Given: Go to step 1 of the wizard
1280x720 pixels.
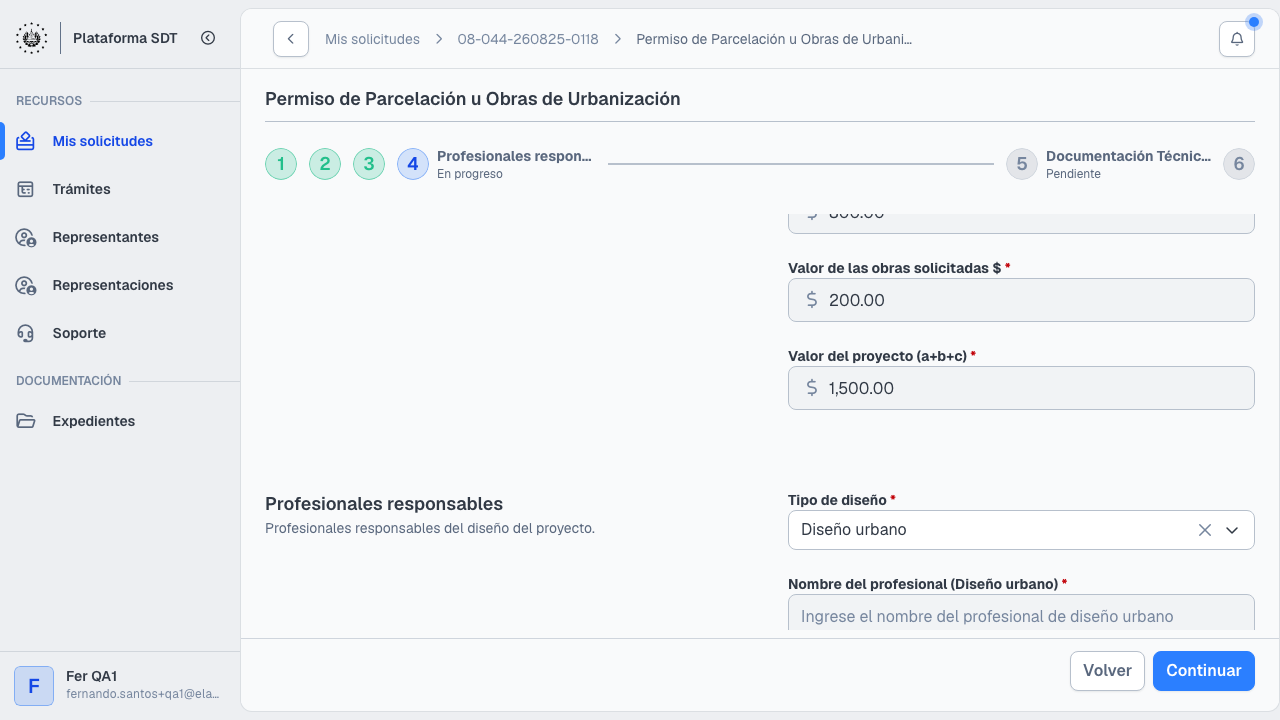Looking at the screenshot, I should point(281,164).
